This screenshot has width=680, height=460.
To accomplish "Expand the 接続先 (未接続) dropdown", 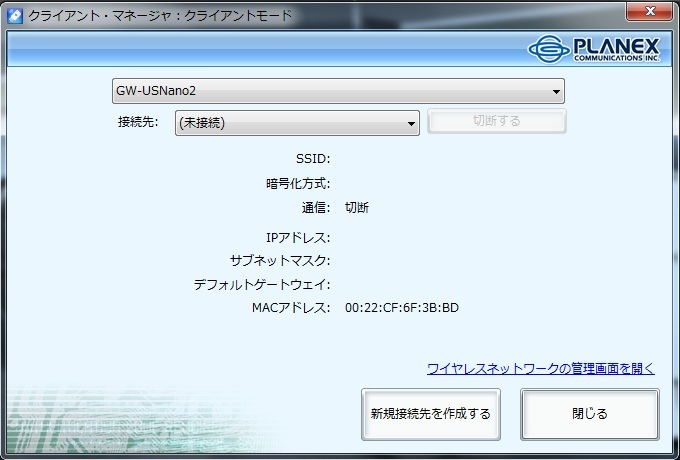I will click(x=298, y=123).
